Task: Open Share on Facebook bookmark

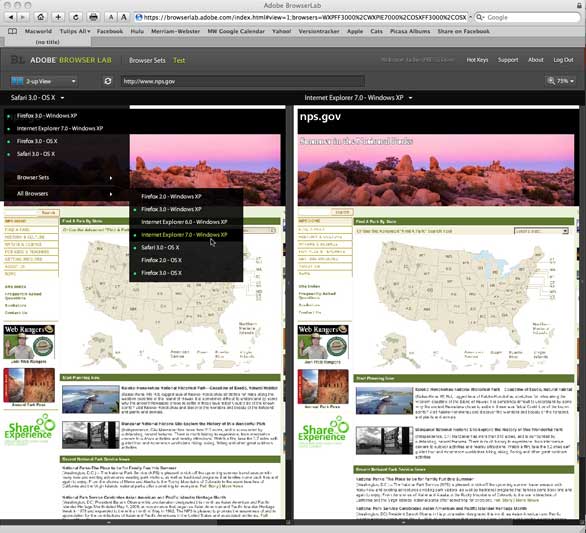Action: pyautogui.click(x=463, y=31)
